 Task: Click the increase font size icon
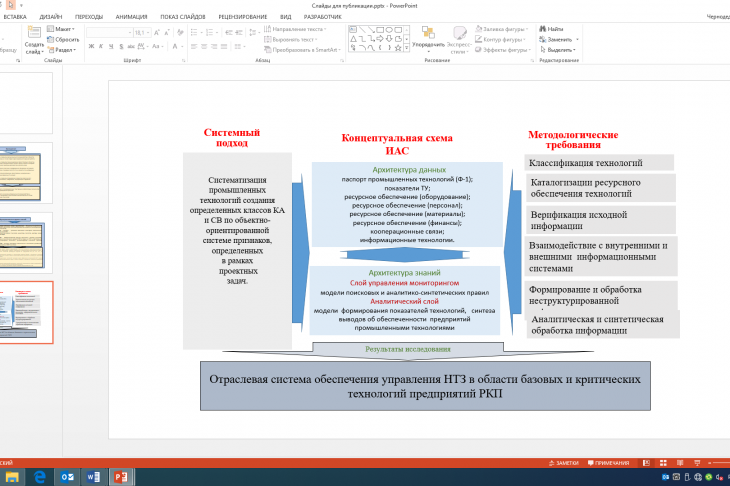coord(156,33)
